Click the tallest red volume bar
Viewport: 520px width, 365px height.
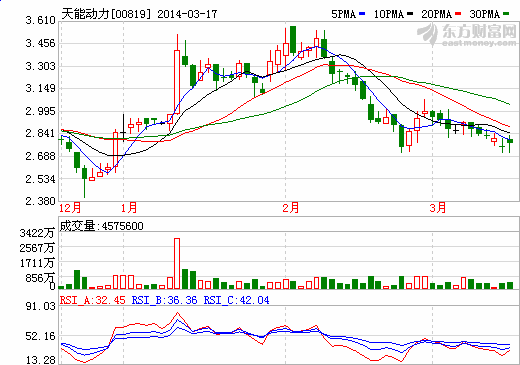click(177, 263)
